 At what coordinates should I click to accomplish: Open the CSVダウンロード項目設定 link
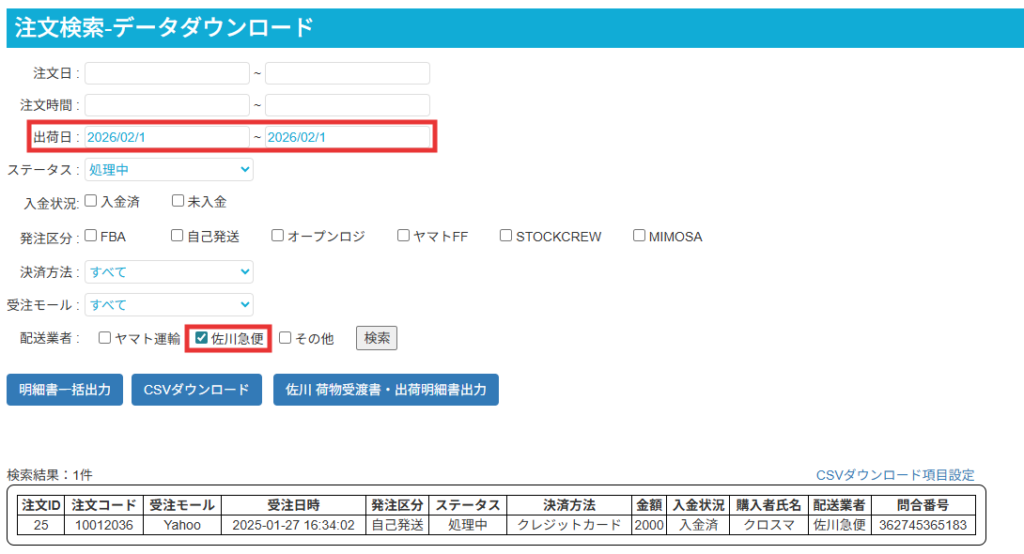894,475
